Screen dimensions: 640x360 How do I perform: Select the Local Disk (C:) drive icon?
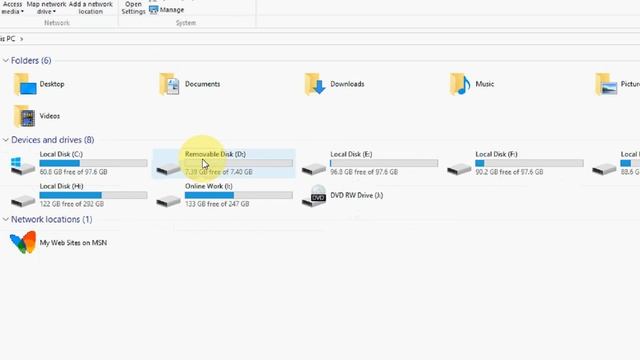23,166
